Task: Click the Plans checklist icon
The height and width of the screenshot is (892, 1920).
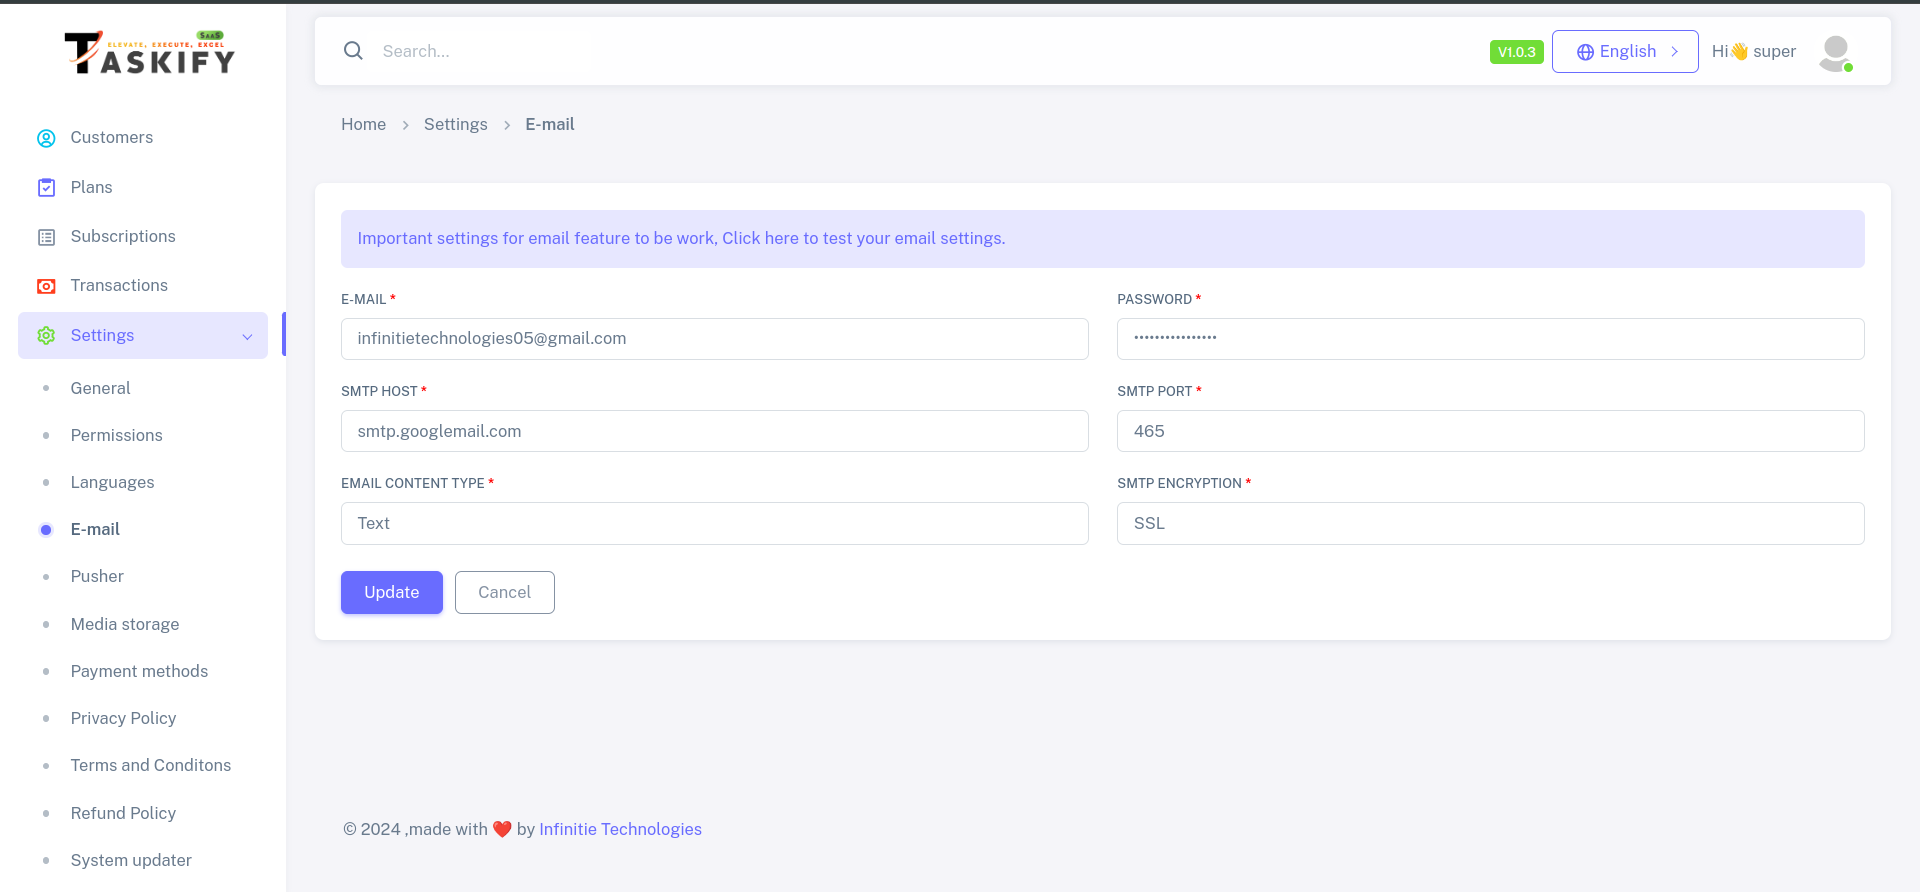Action: 46,188
